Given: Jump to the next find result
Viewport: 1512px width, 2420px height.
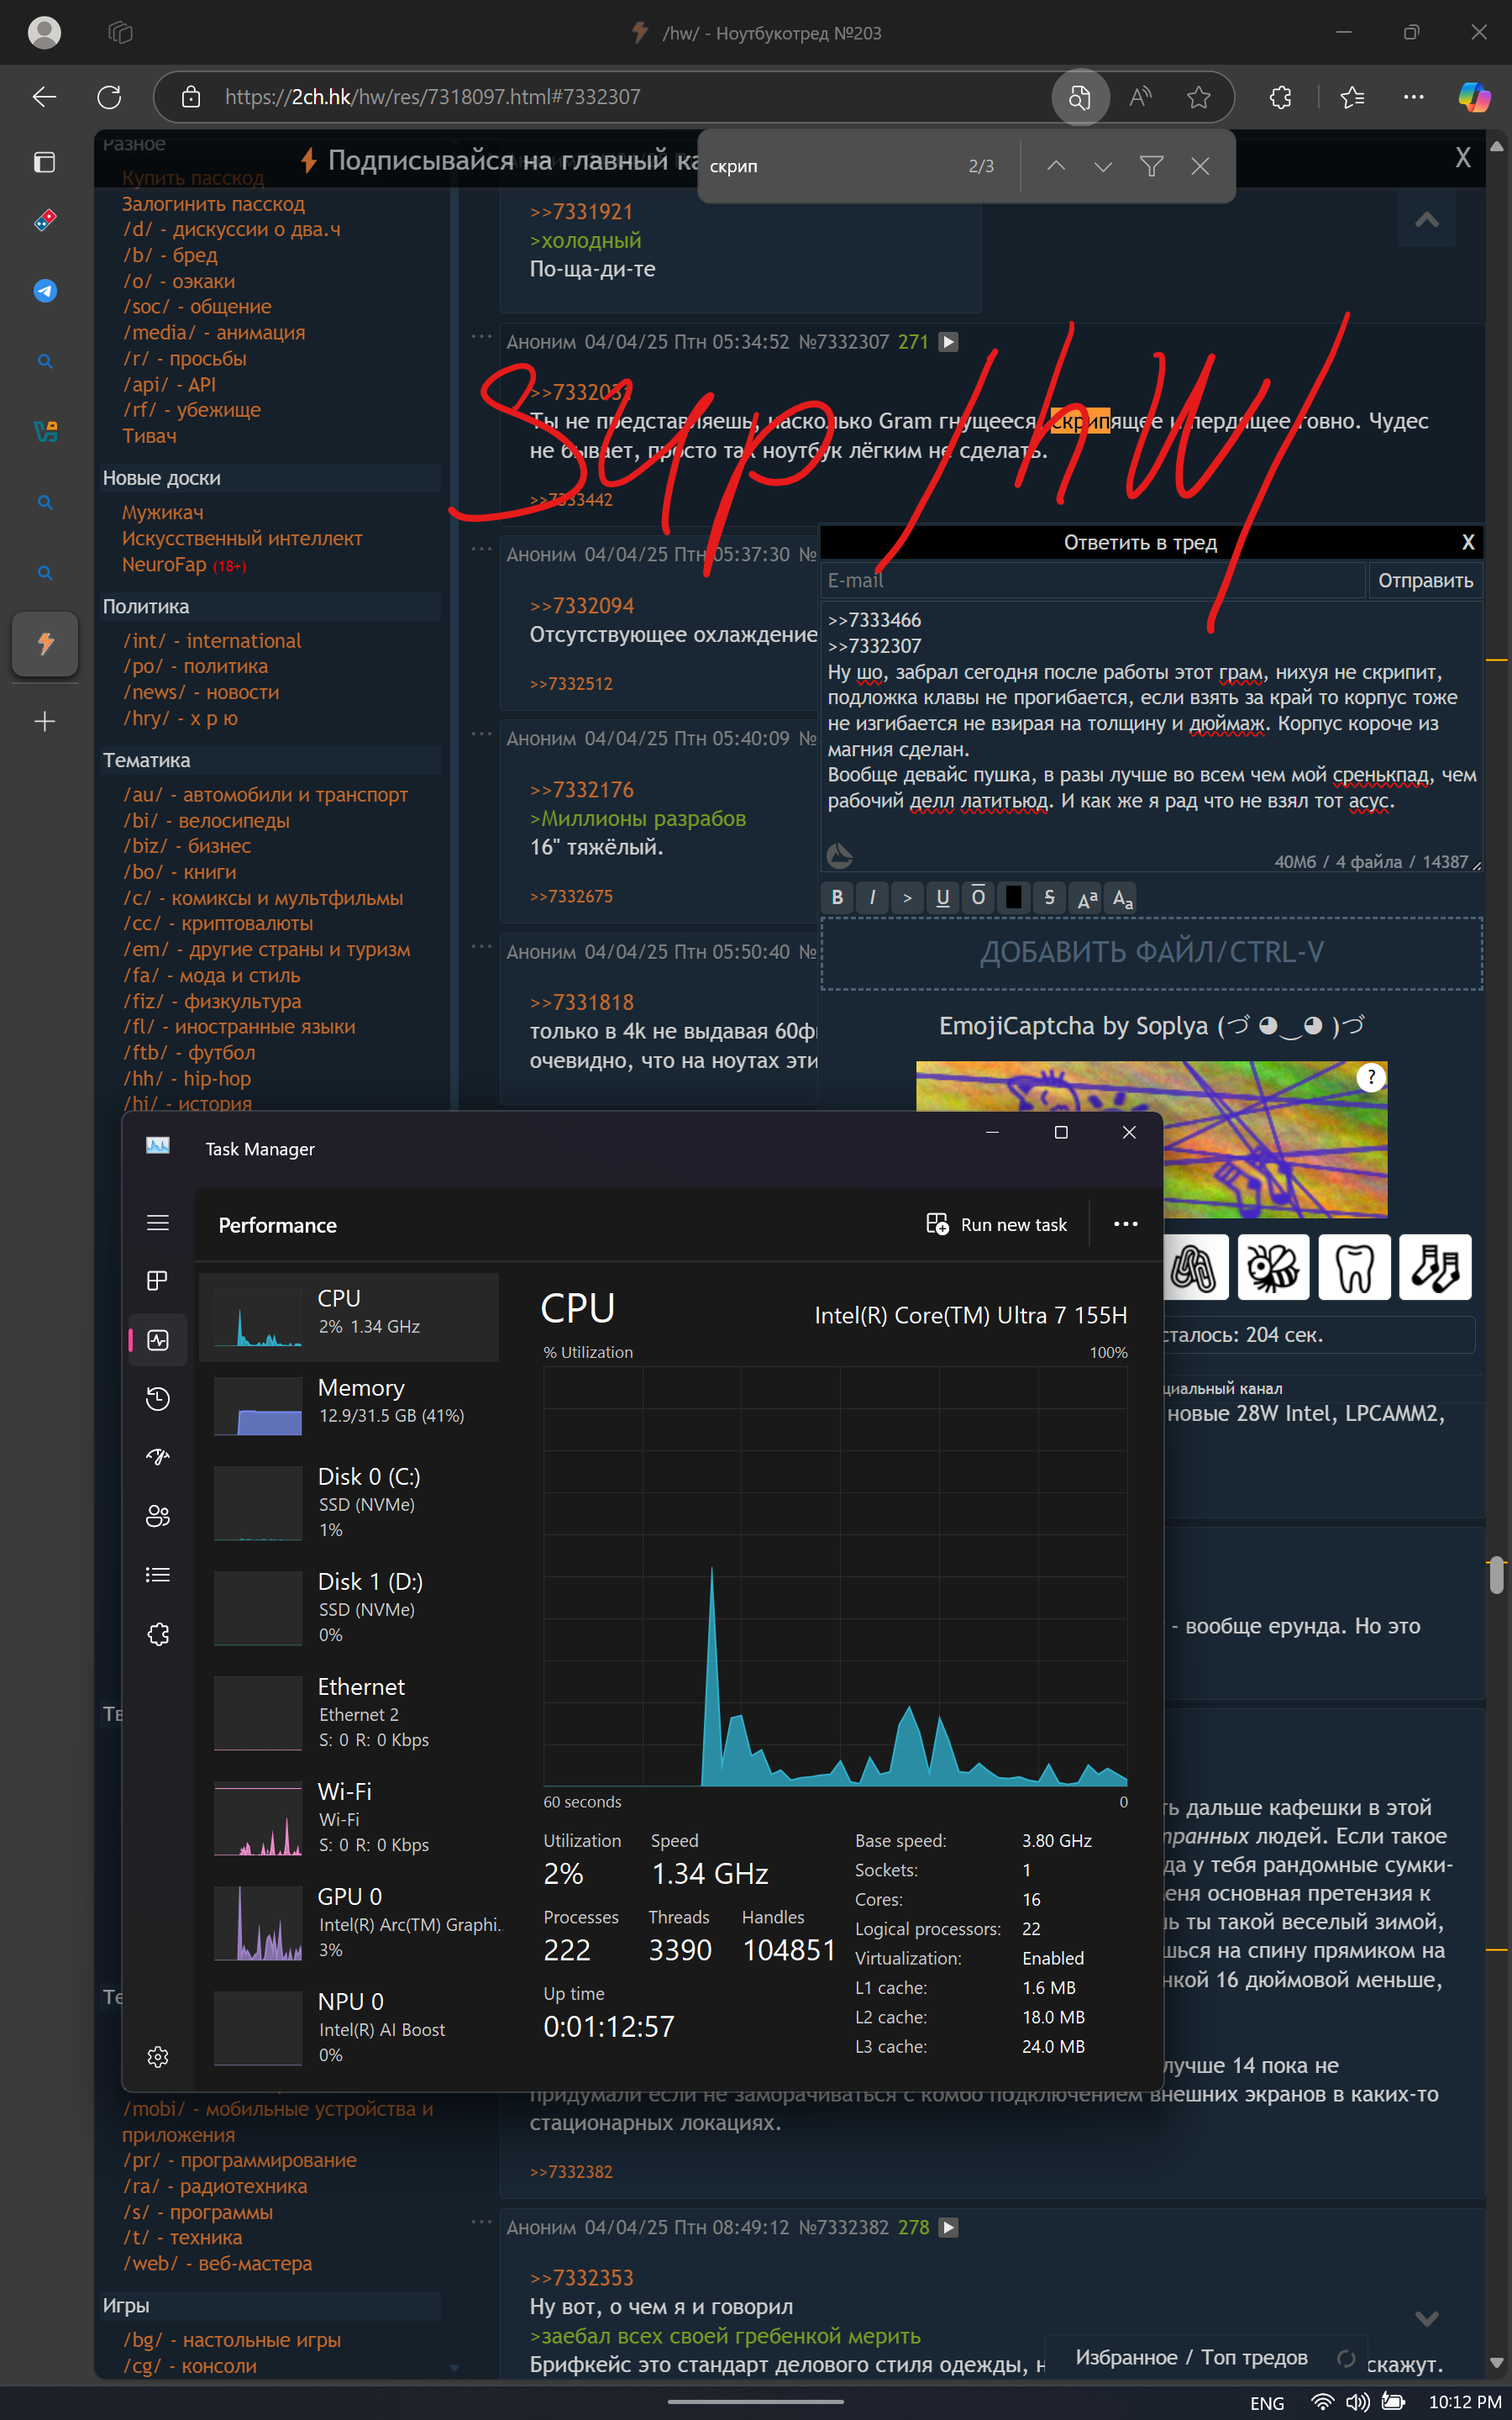Looking at the screenshot, I should (1103, 166).
